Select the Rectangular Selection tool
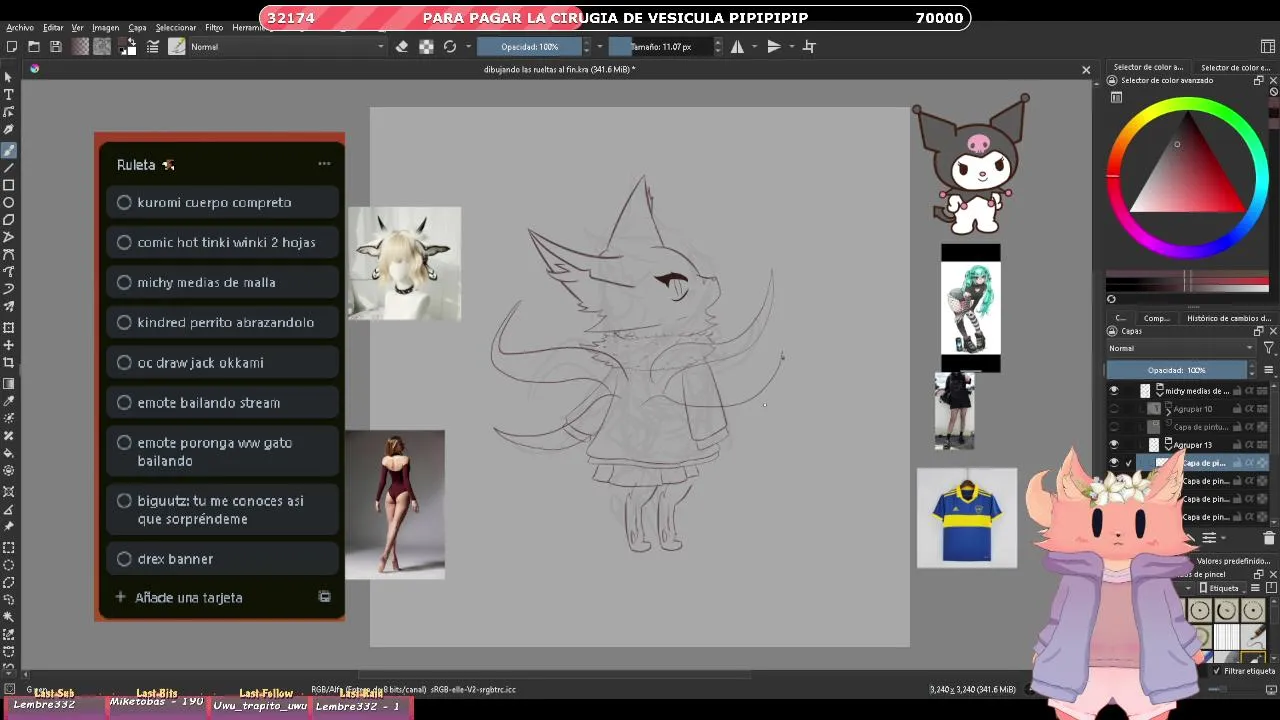Viewport: 1280px width, 720px height. [x=9, y=547]
